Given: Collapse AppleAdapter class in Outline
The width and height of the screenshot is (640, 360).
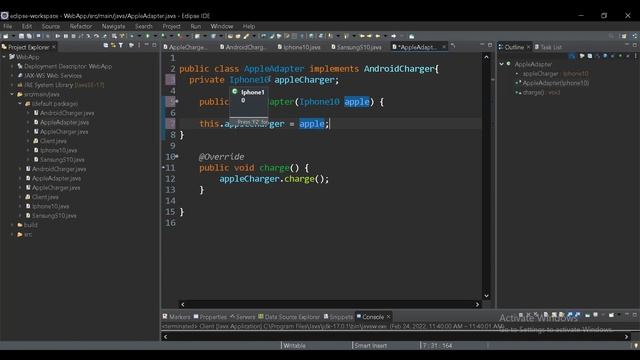Looking at the screenshot, I should [x=502, y=64].
